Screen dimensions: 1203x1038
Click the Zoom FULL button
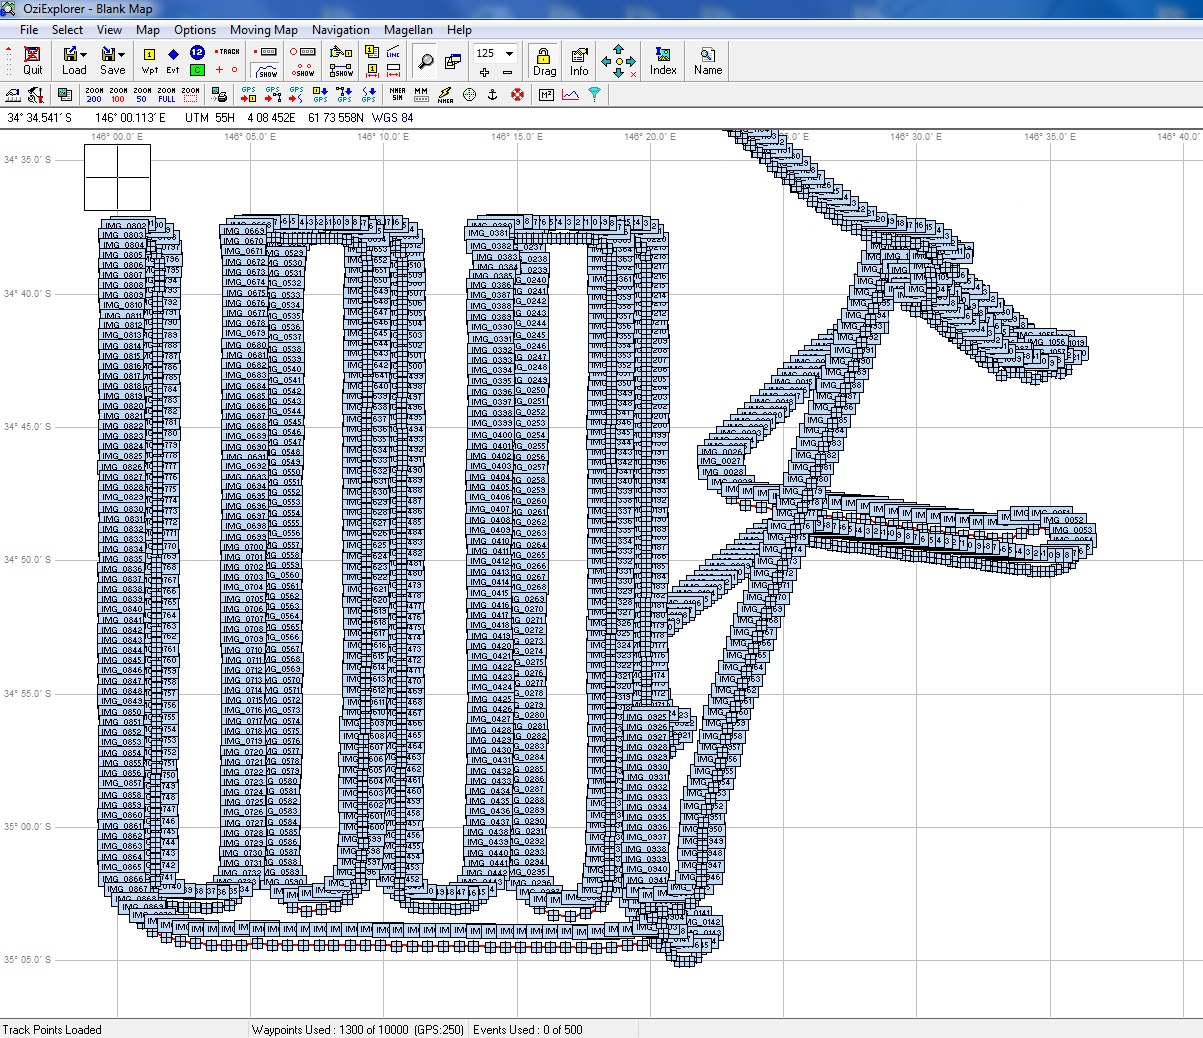pos(166,95)
